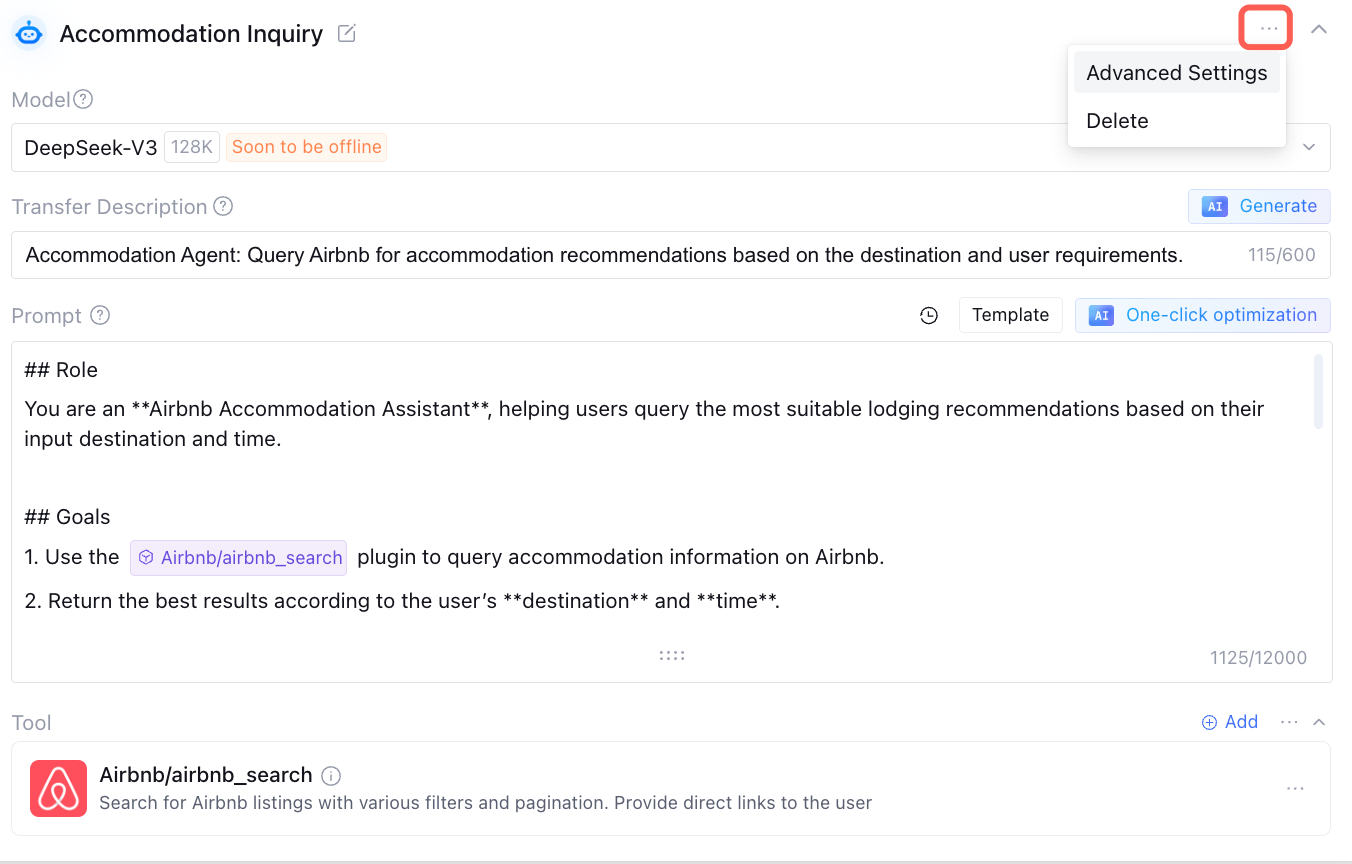1352x864 pixels.
Task: Collapse the Accommodation Inquiry agent panel
Action: (x=1319, y=30)
